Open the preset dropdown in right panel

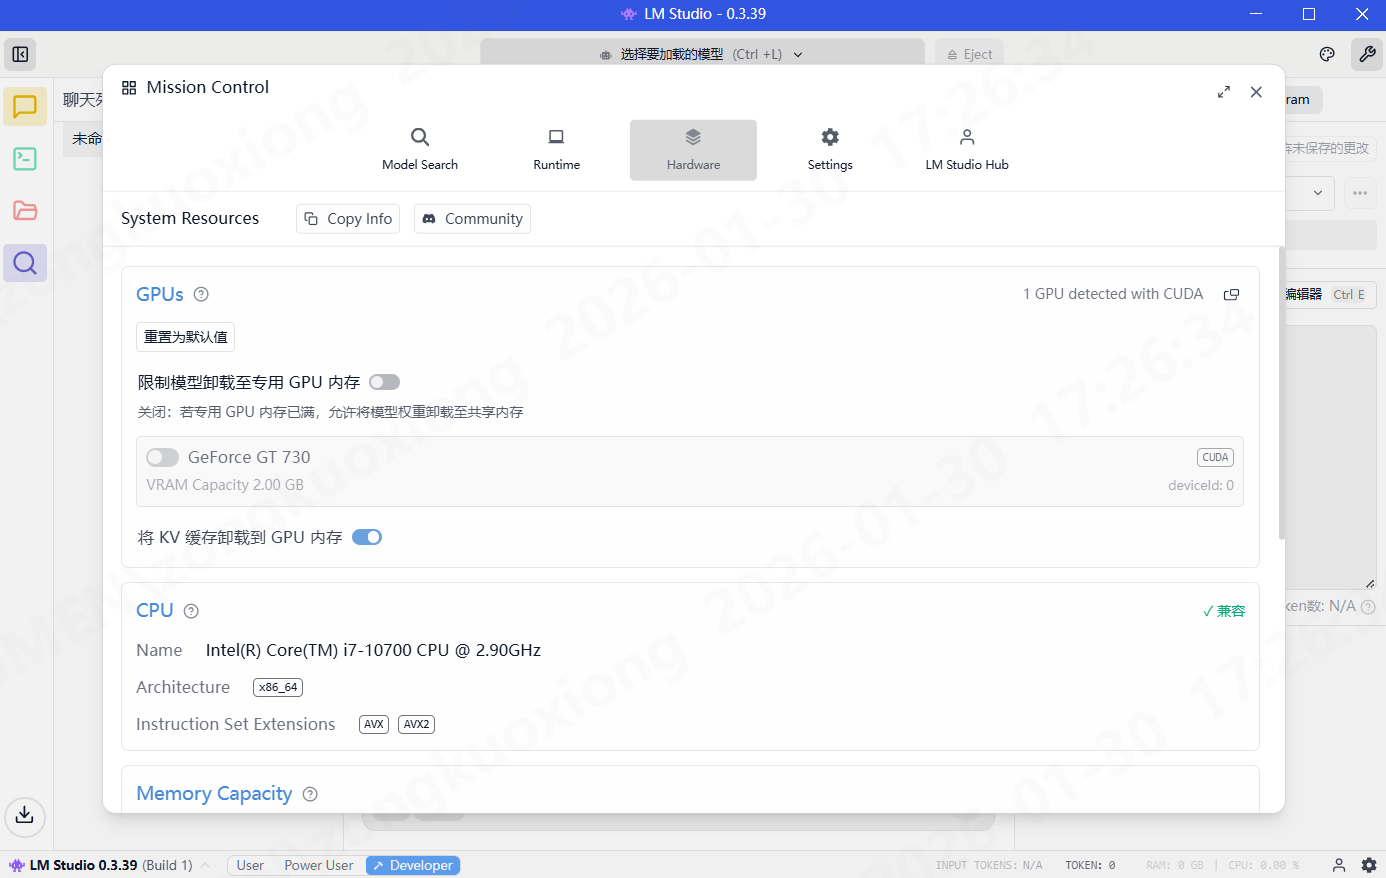pyautogui.click(x=1317, y=193)
